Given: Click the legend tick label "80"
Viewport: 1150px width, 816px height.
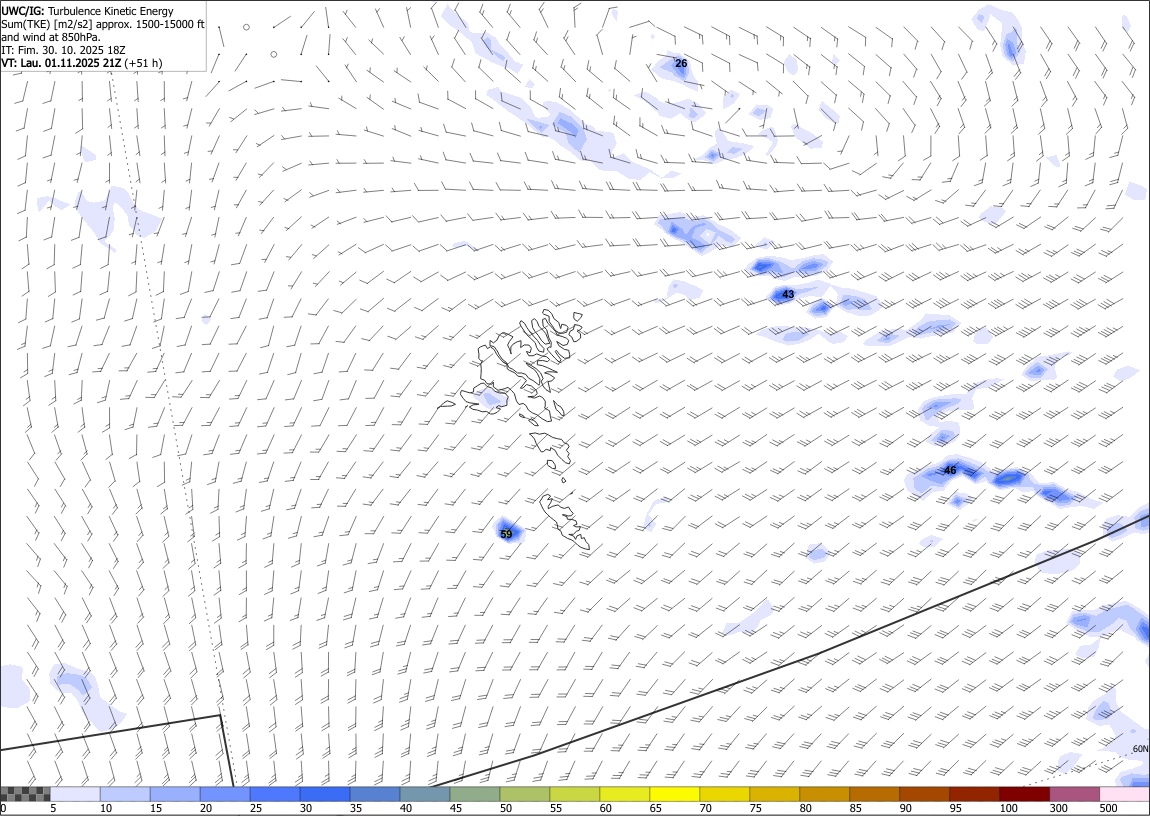Looking at the screenshot, I should click(805, 808).
